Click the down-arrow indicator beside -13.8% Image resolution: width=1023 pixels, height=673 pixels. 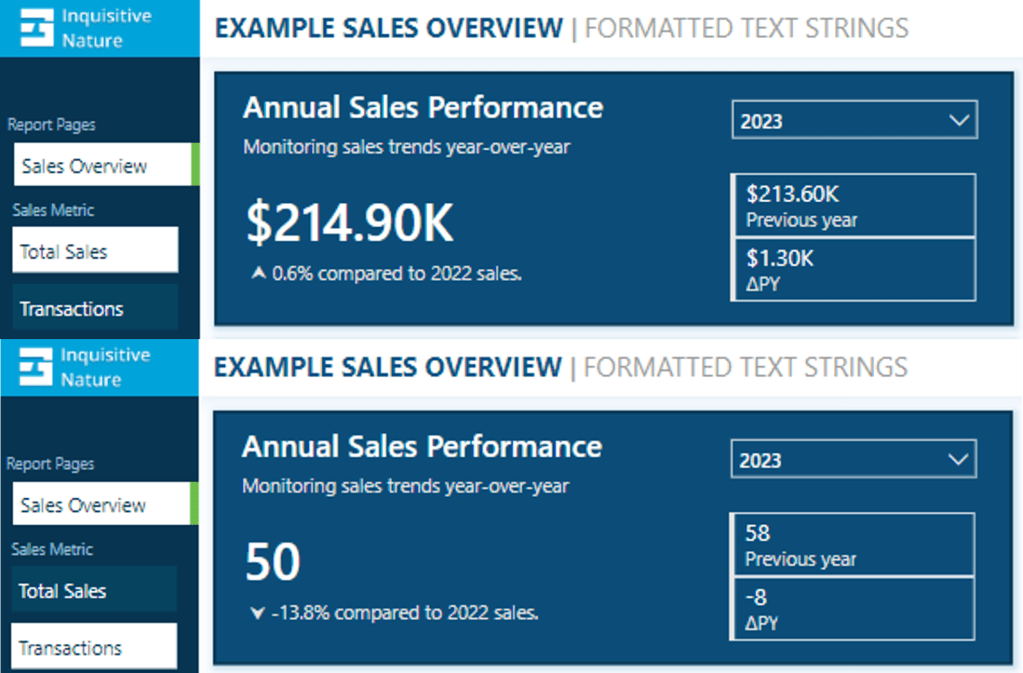258,612
